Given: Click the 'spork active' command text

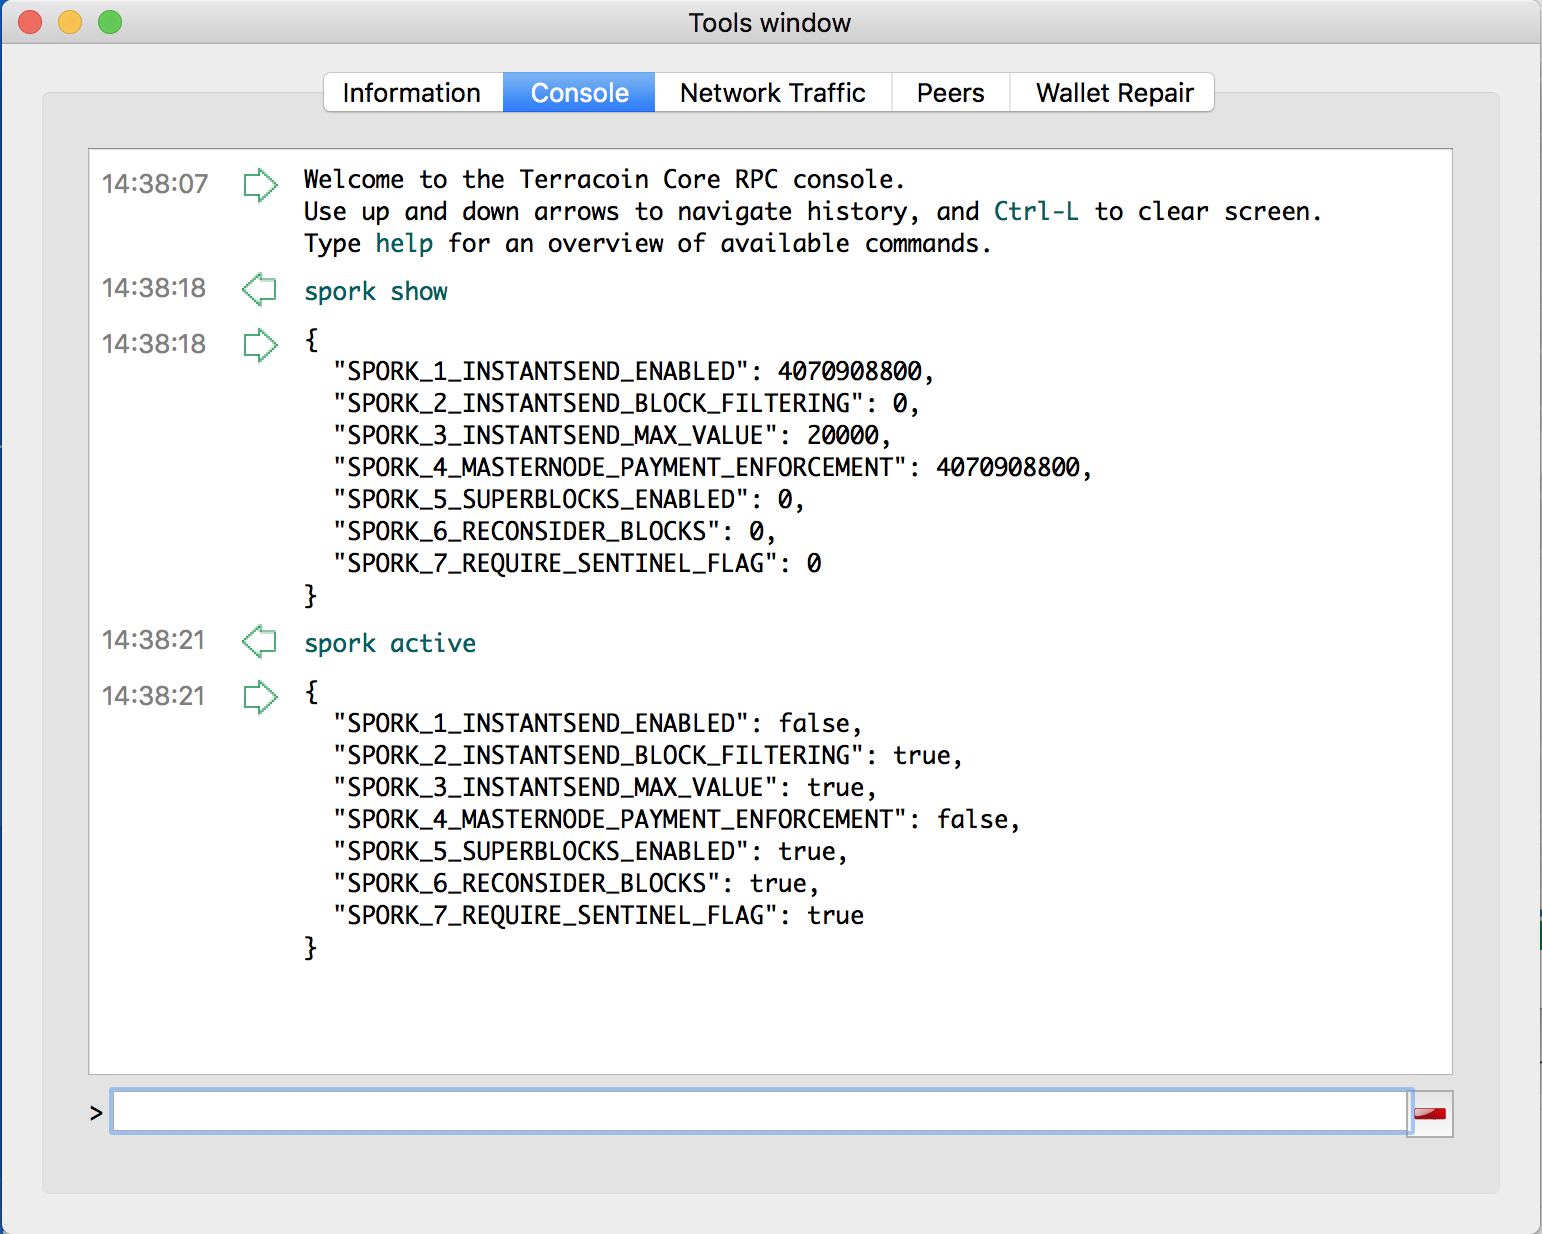Looking at the screenshot, I should tap(390, 644).
